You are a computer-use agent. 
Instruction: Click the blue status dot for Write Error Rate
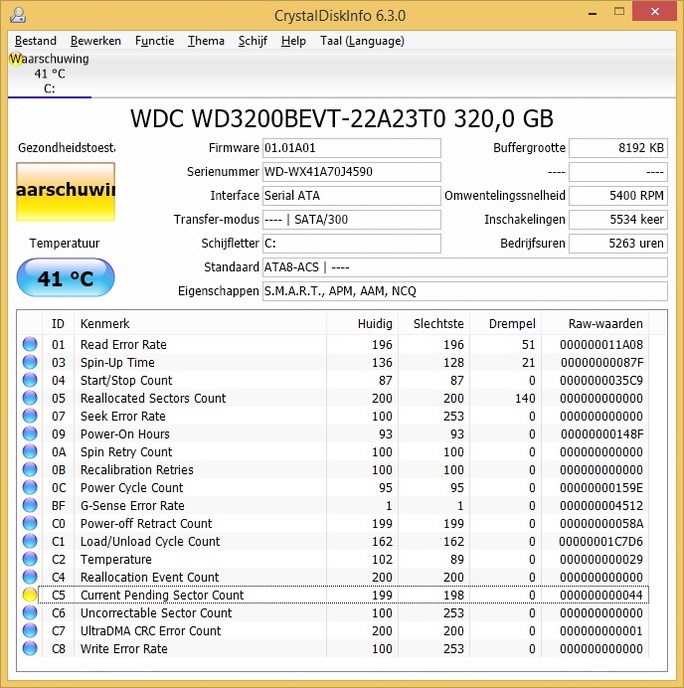tap(30, 649)
